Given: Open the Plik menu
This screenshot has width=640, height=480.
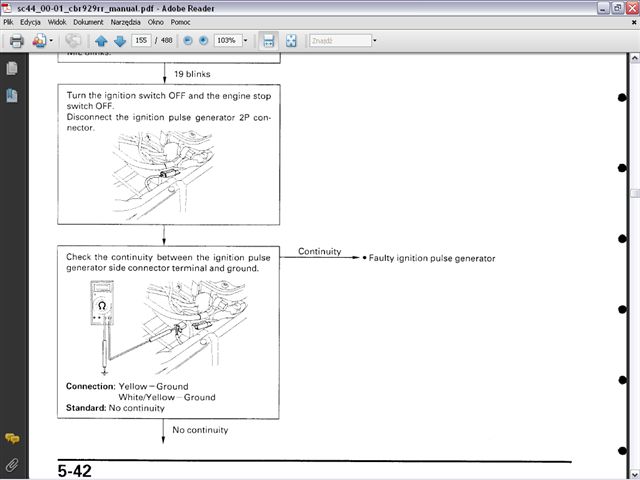Looking at the screenshot, I should (9, 21).
